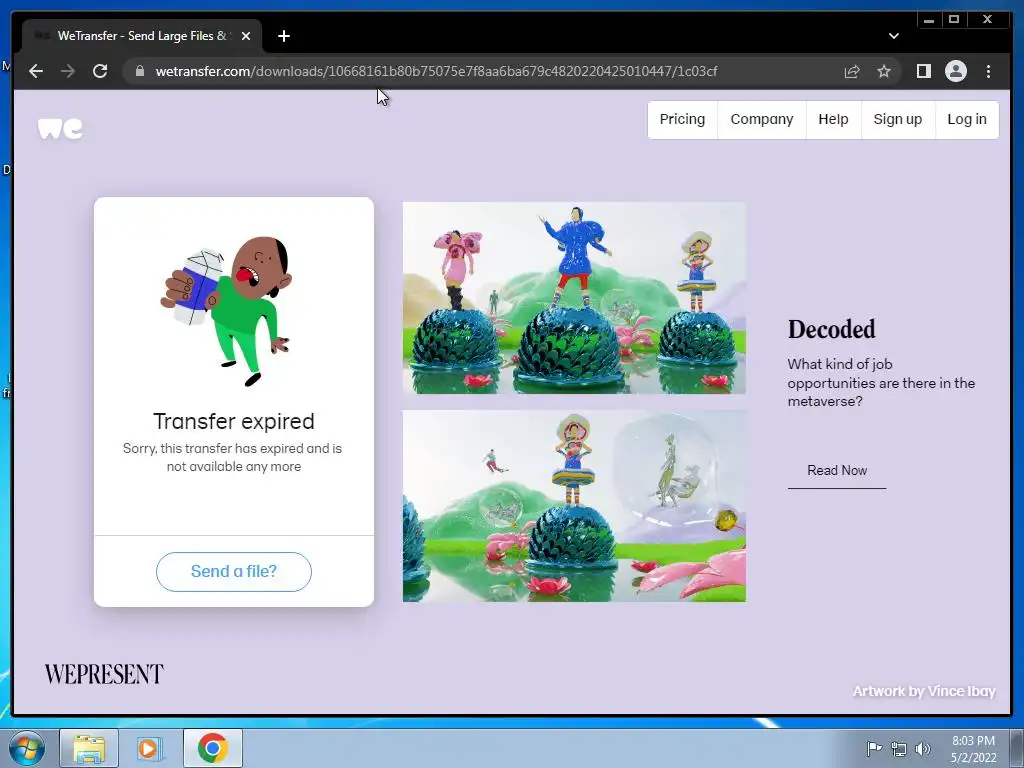Reload the WeTransfer page
The height and width of the screenshot is (768, 1024).
[x=100, y=71]
